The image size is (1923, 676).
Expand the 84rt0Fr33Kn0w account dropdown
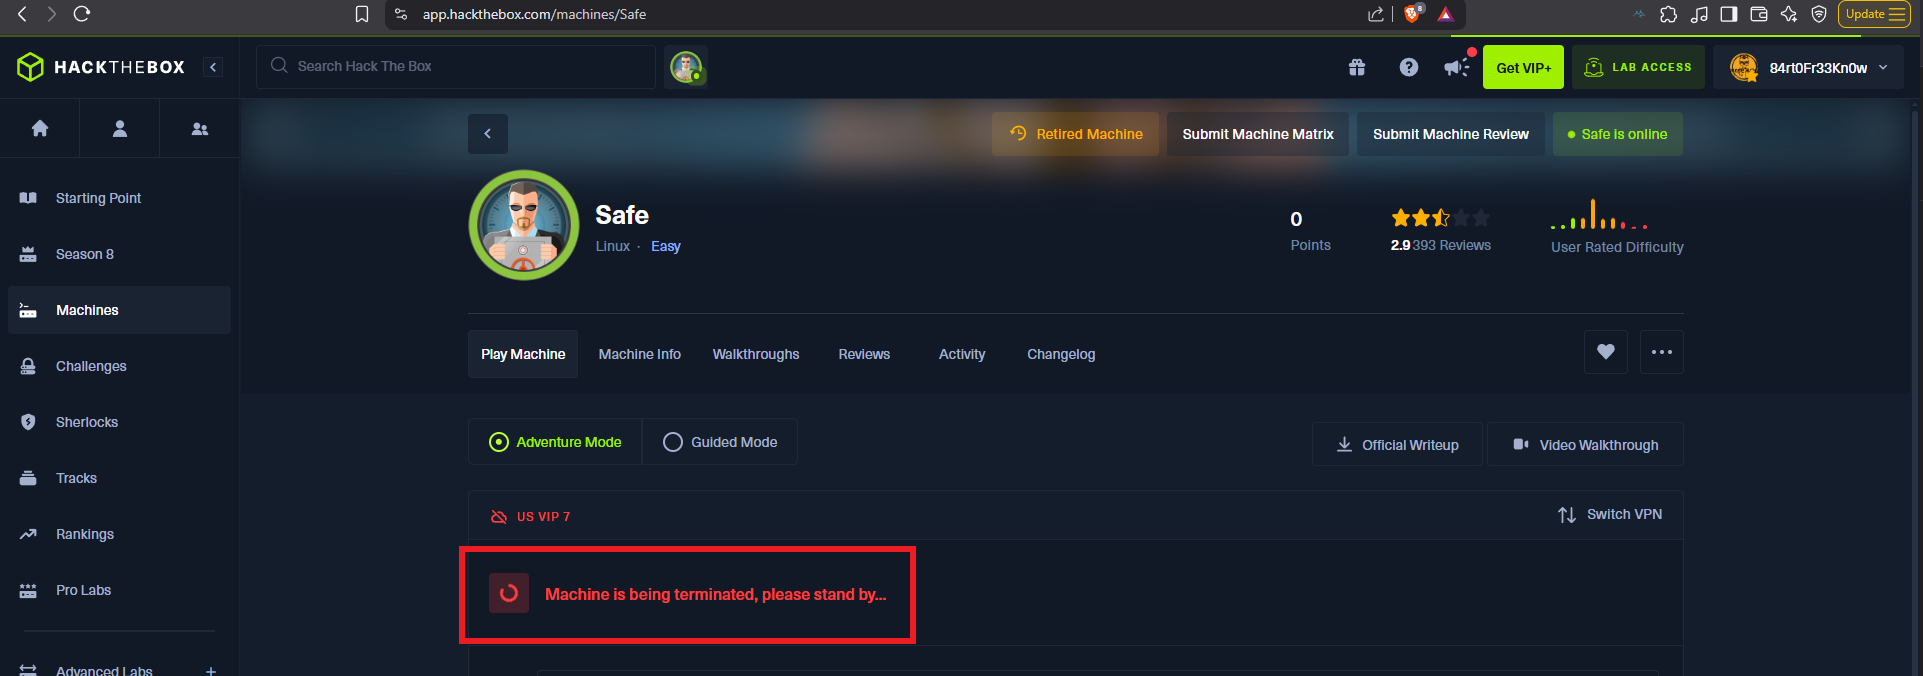tap(1808, 68)
